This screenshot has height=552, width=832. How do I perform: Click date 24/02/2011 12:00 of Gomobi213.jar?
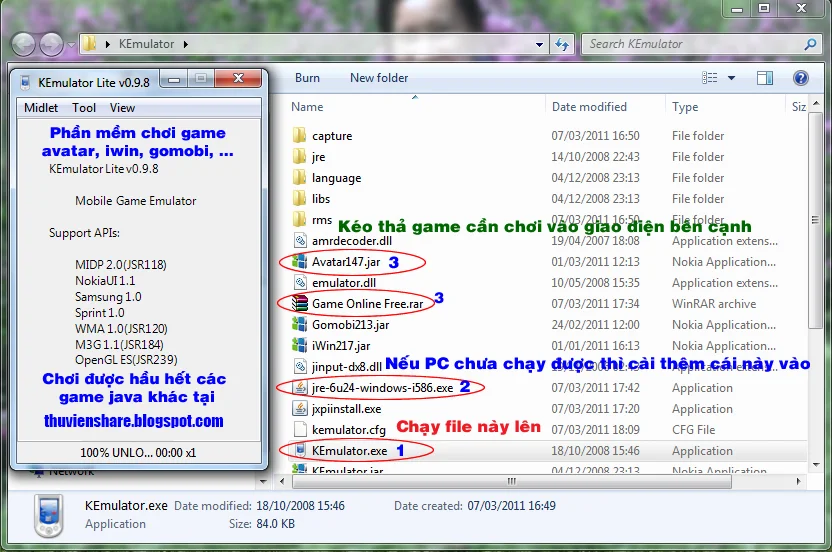595,324
